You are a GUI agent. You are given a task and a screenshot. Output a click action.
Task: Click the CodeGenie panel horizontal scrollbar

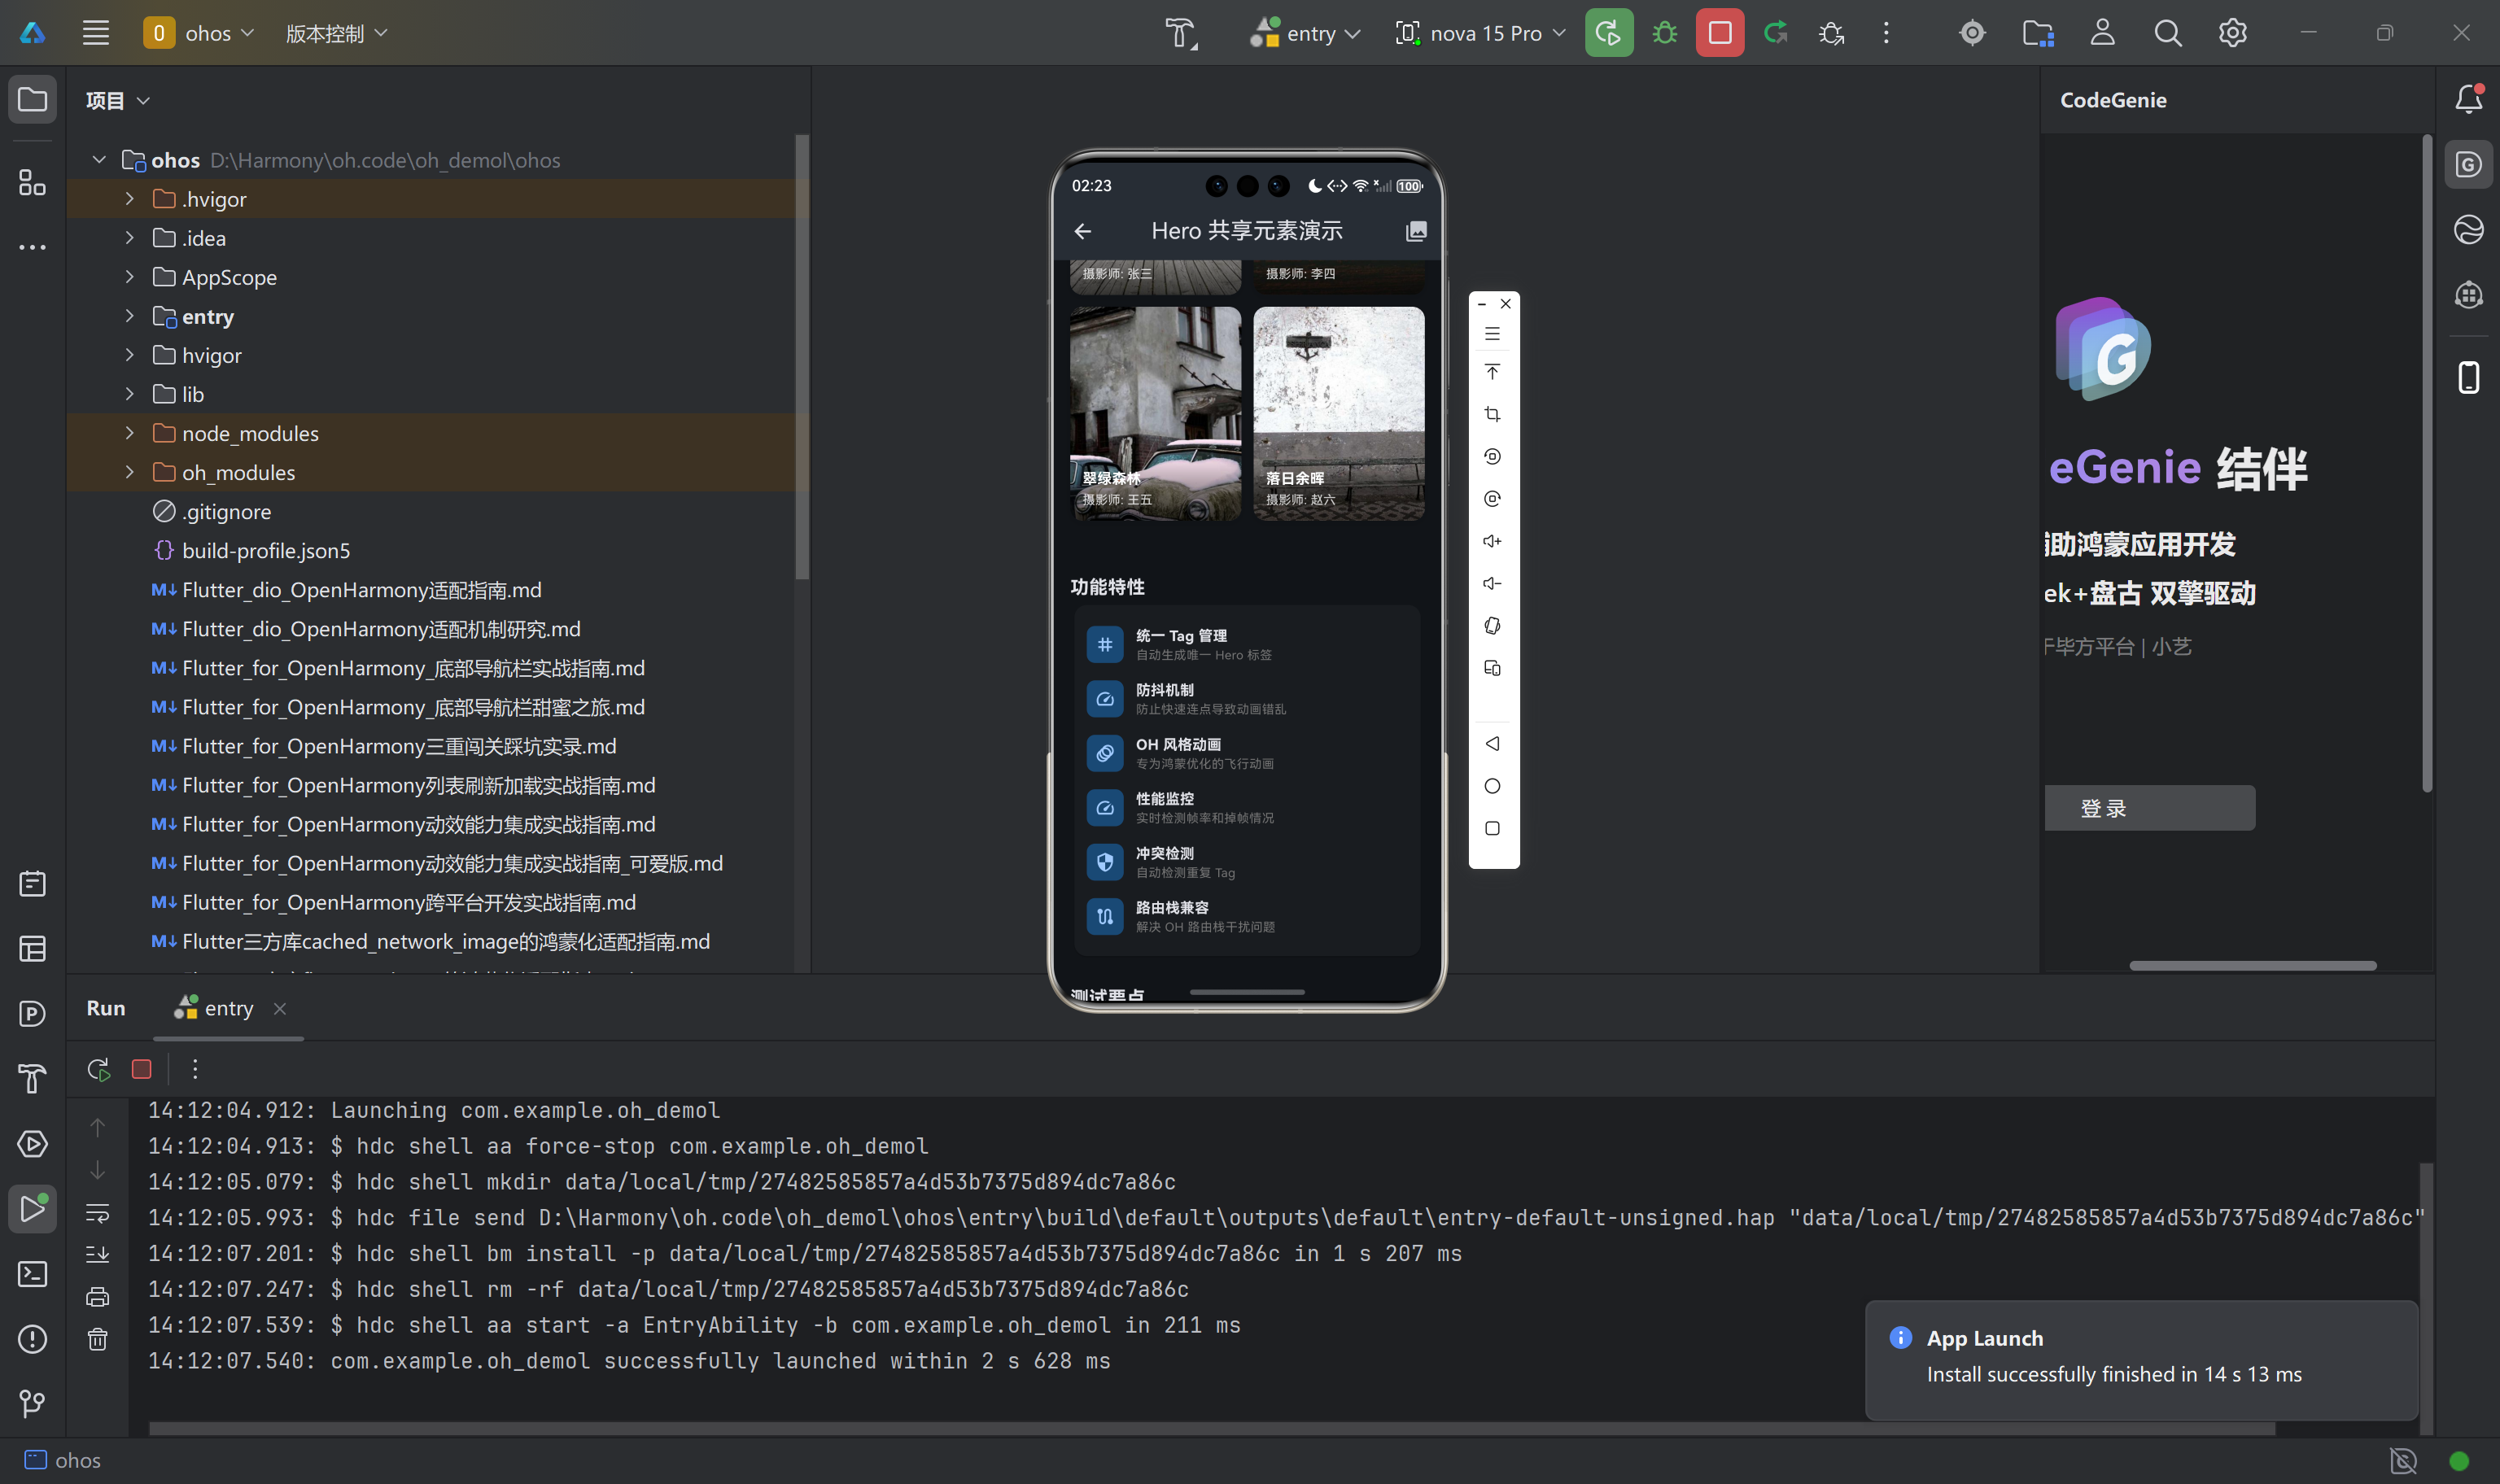click(x=2252, y=966)
